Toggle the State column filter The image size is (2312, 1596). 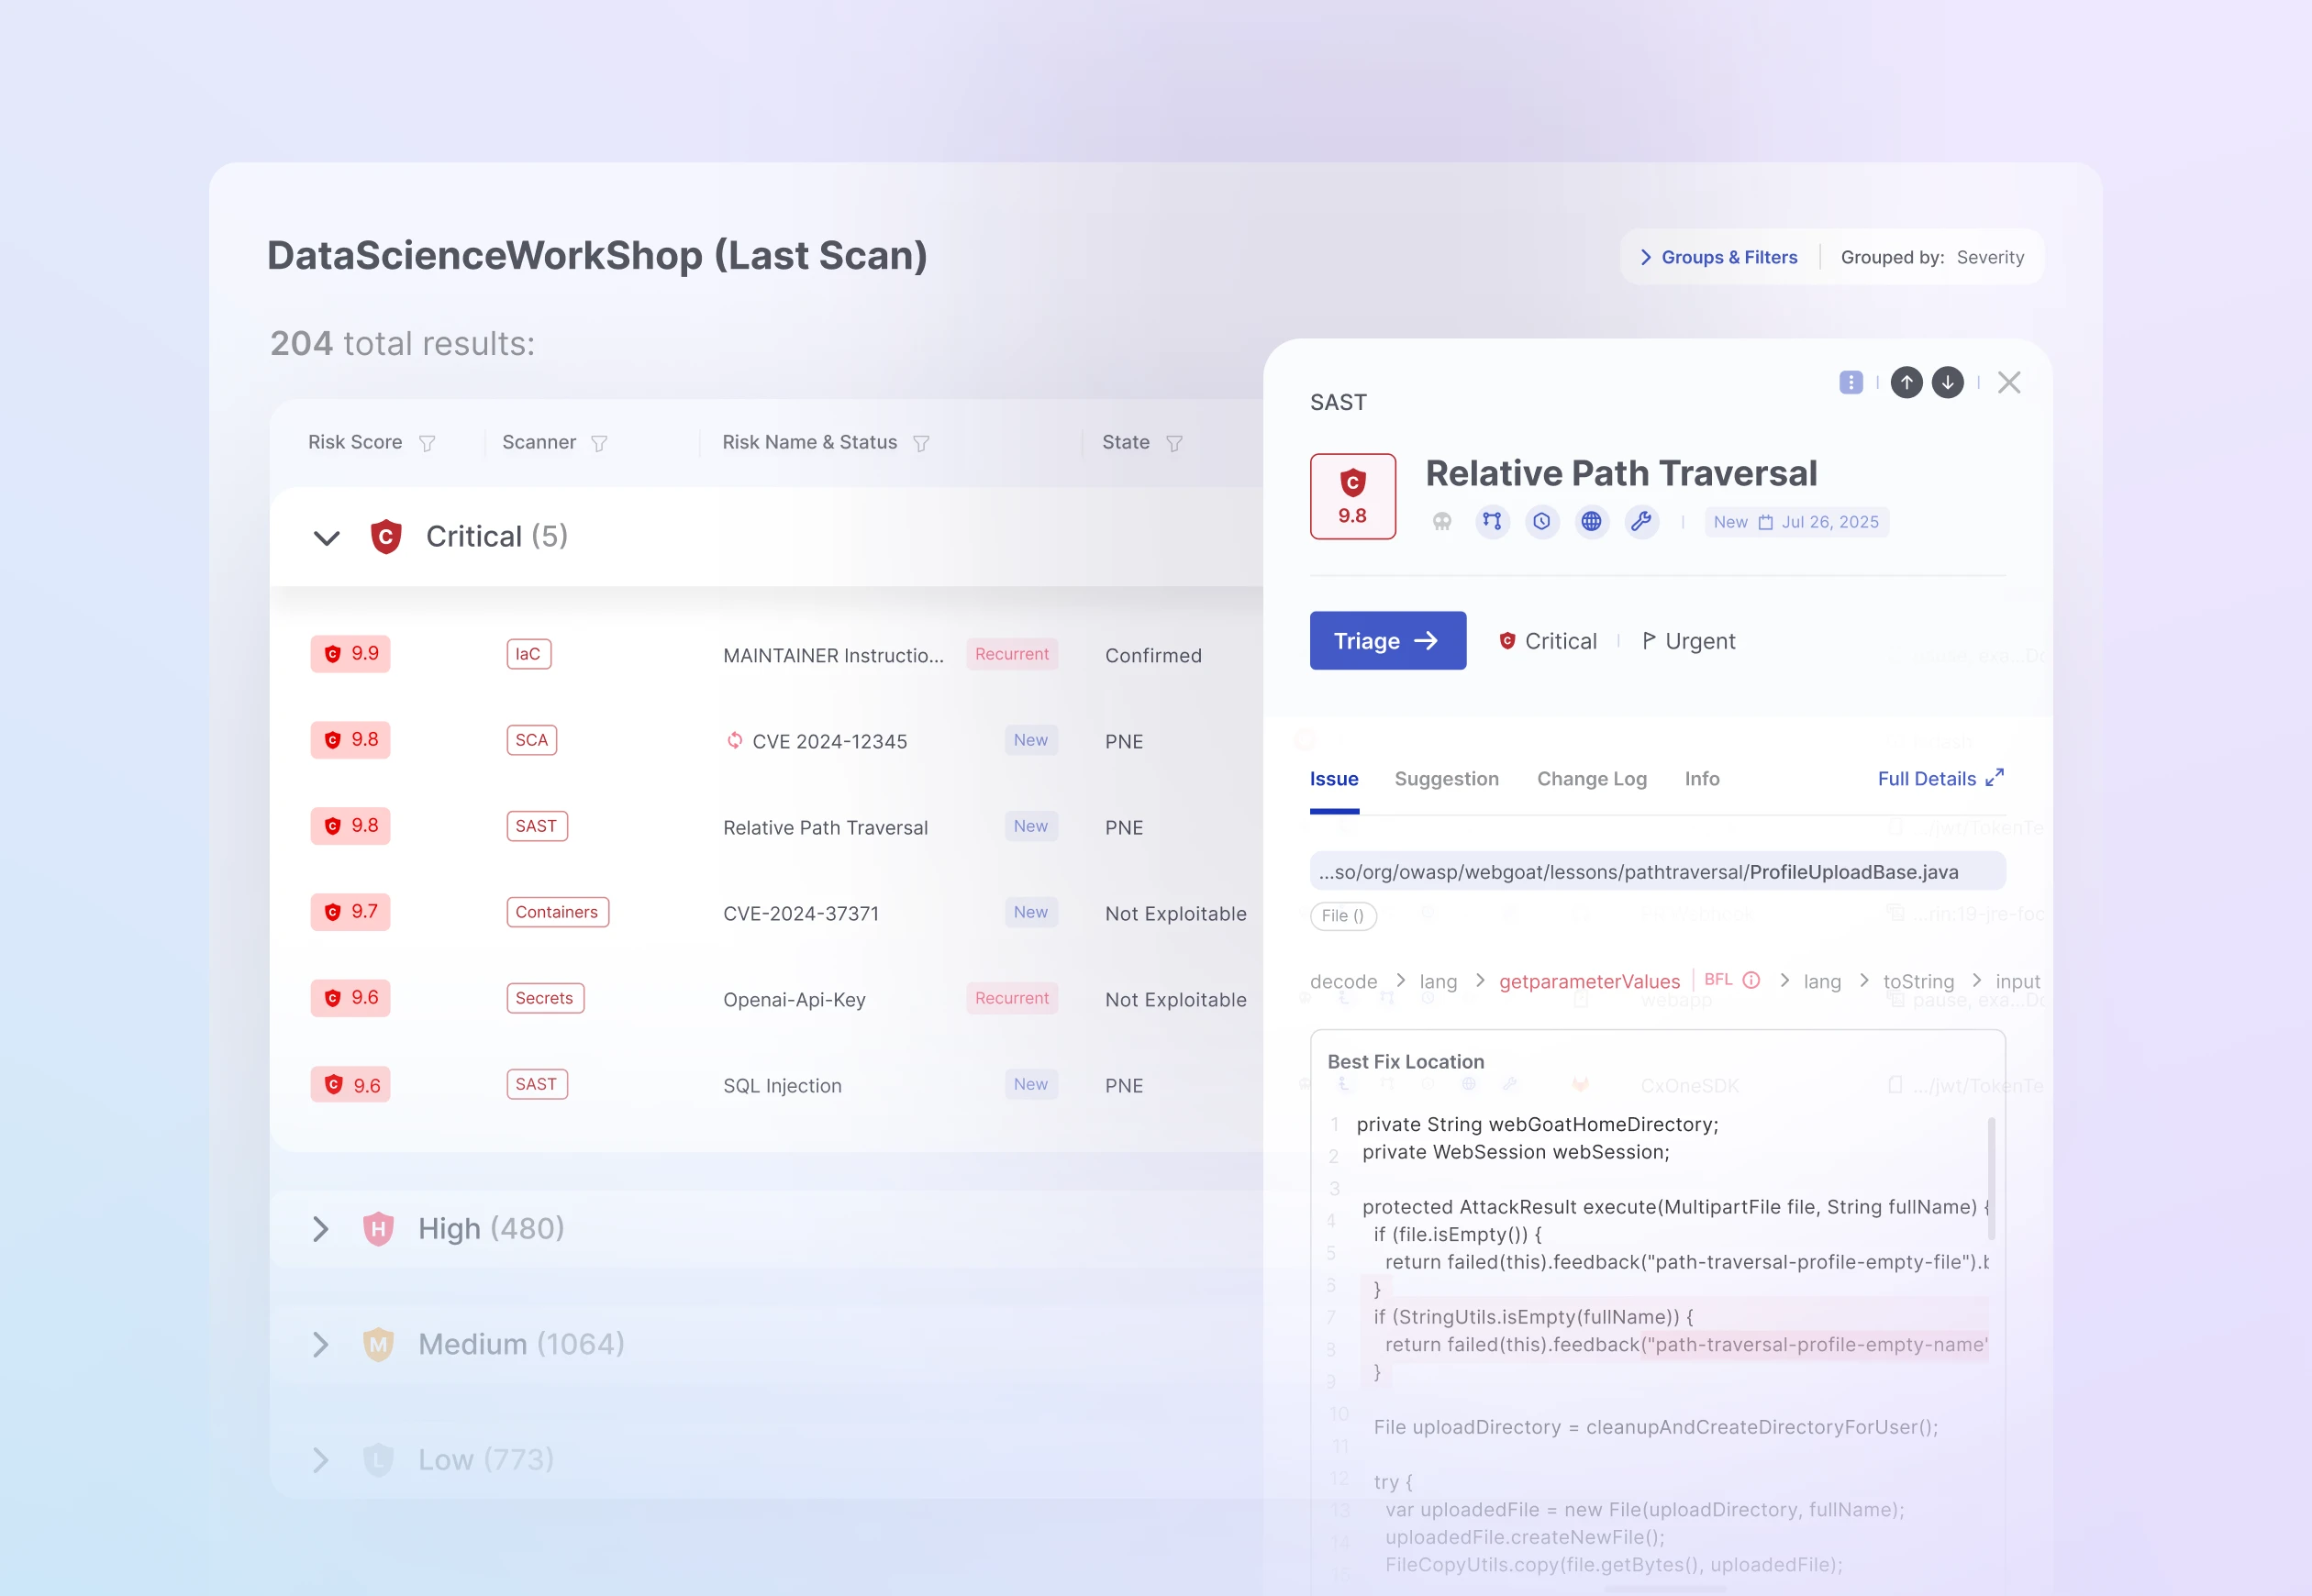tap(1174, 443)
